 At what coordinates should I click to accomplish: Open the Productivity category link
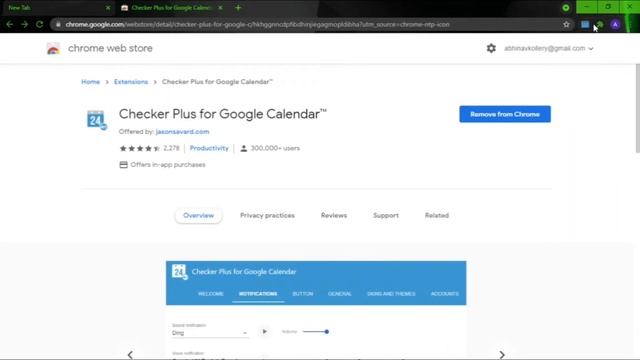(x=209, y=148)
